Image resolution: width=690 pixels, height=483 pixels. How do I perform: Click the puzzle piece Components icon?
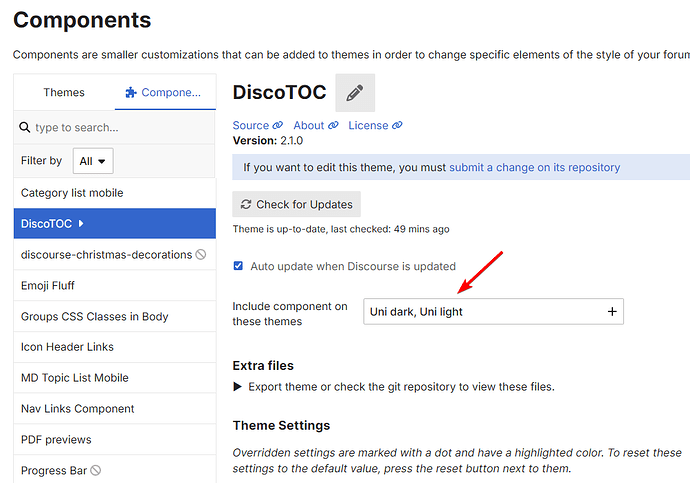point(131,92)
